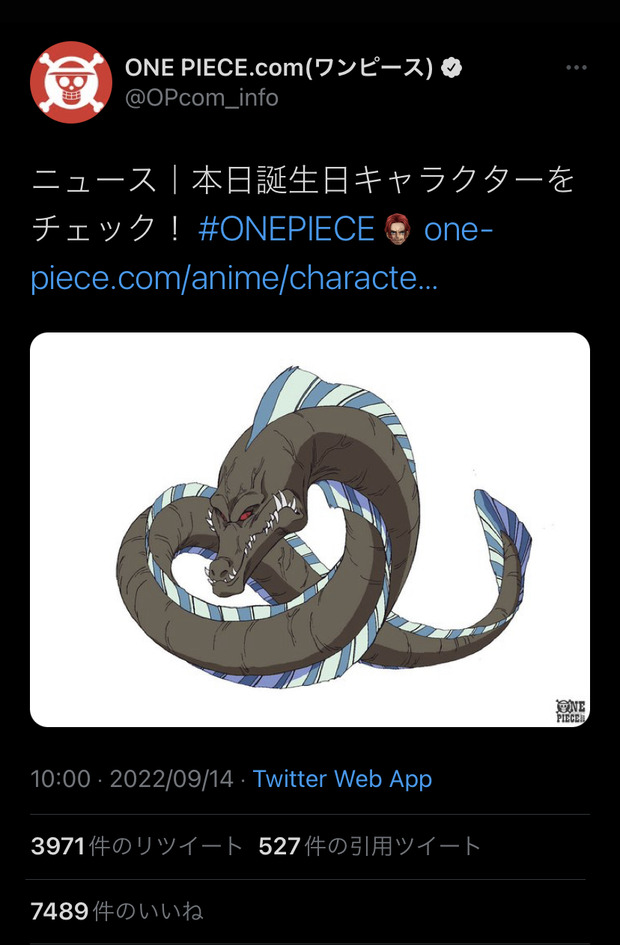The height and width of the screenshot is (945, 620).
Task: Follow the one-piece.com/anime/characte… link
Action: (261, 254)
